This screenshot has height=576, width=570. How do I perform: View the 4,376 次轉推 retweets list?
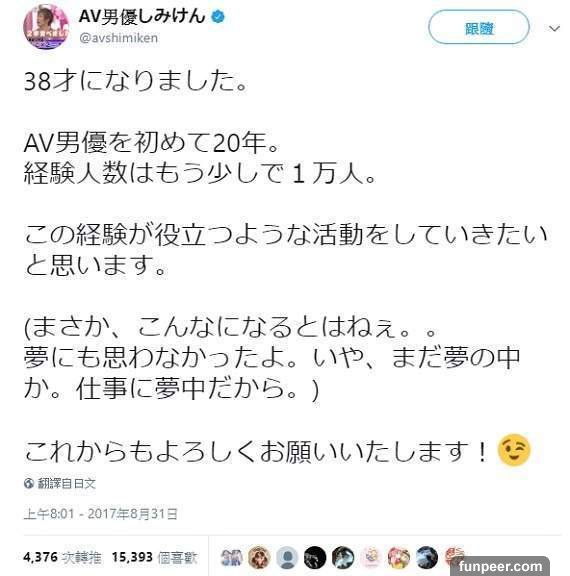coord(62,557)
